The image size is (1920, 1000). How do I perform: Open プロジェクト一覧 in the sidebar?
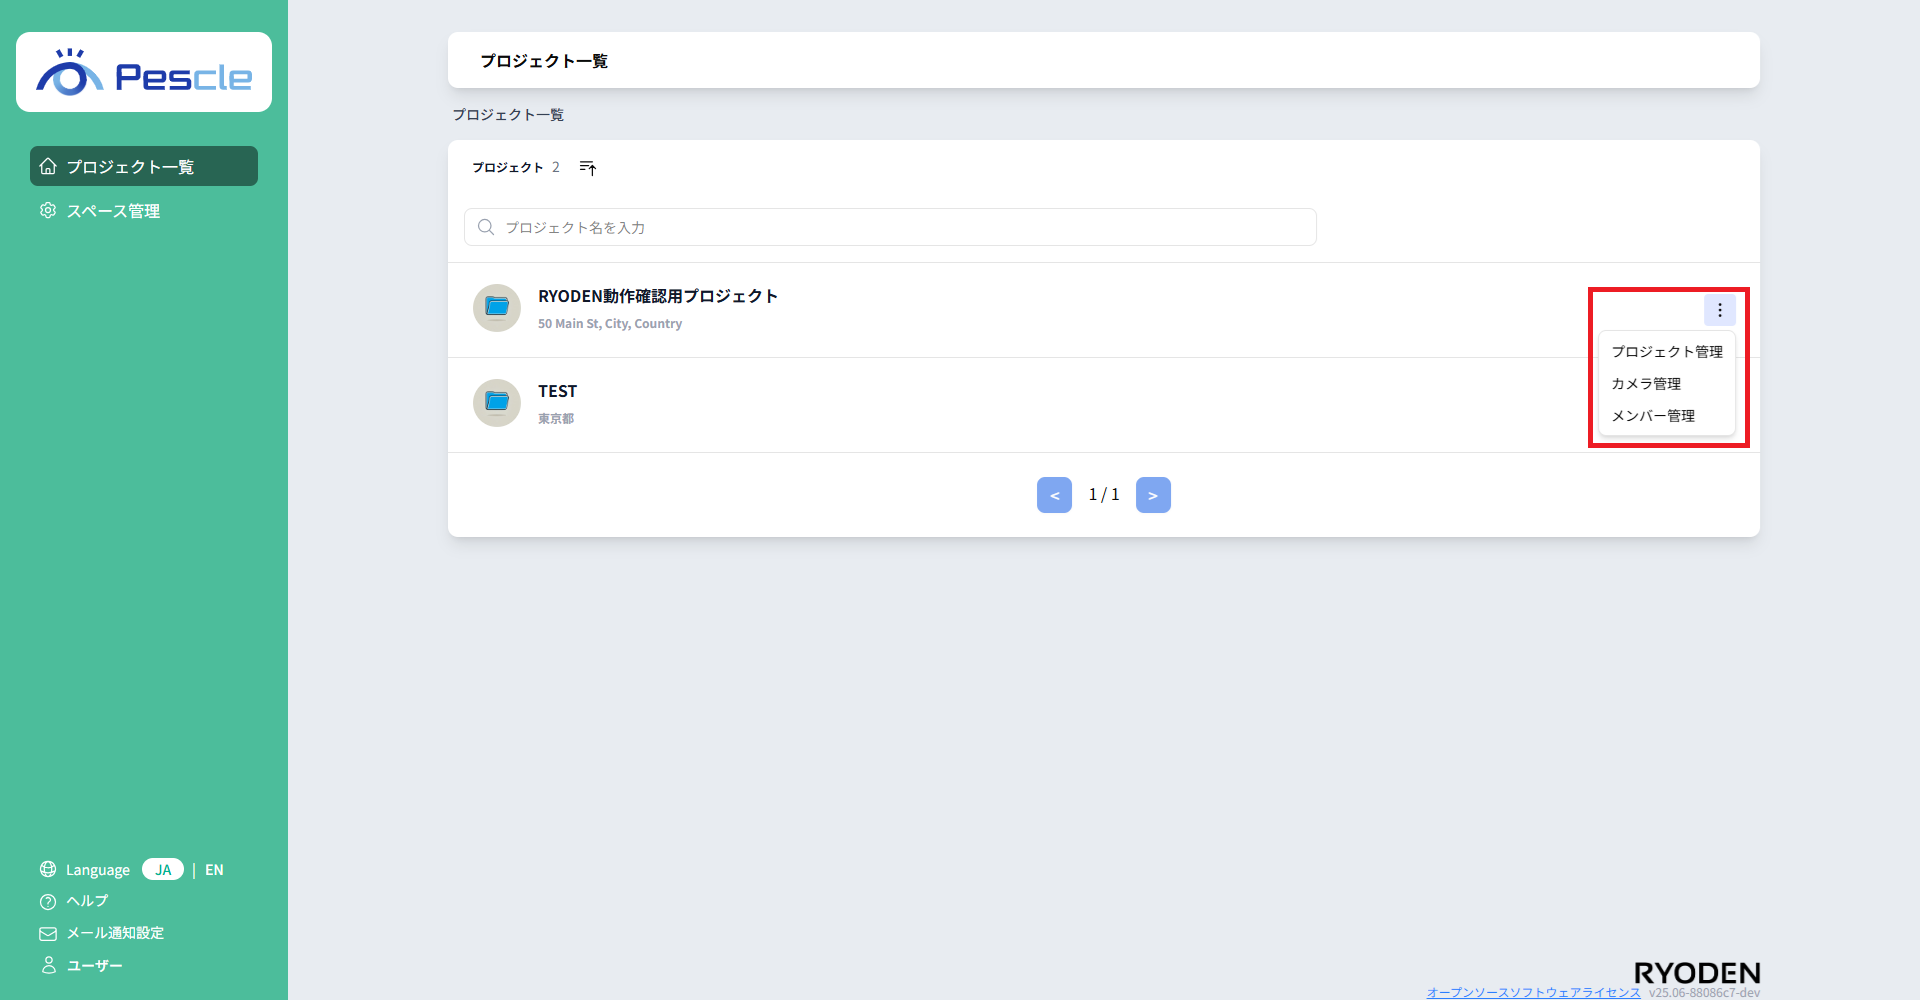point(144,167)
